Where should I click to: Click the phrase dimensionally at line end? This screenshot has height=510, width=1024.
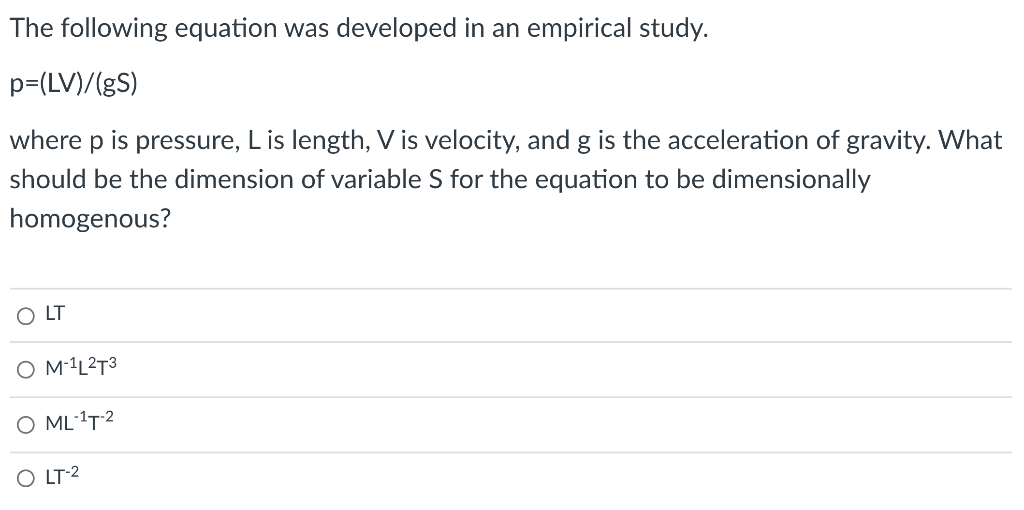tap(790, 180)
